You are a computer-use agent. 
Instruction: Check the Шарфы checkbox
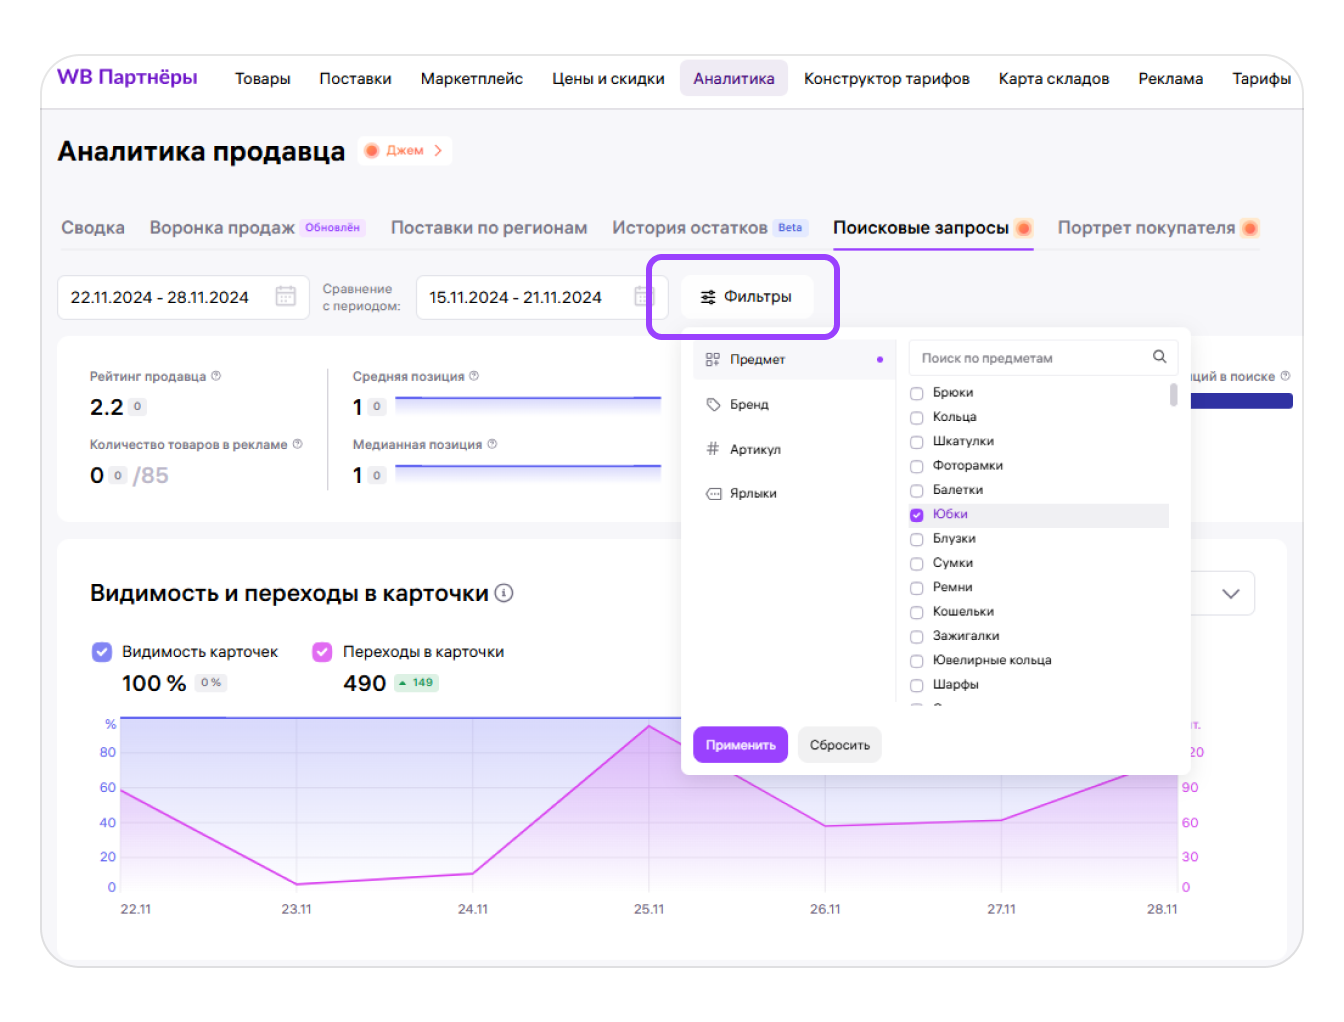pyautogui.click(x=916, y=685)
